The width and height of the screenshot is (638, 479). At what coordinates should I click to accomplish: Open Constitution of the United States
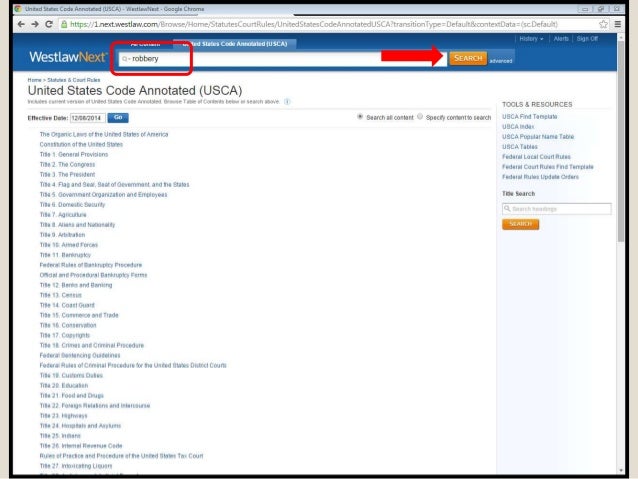pos(81,144)
